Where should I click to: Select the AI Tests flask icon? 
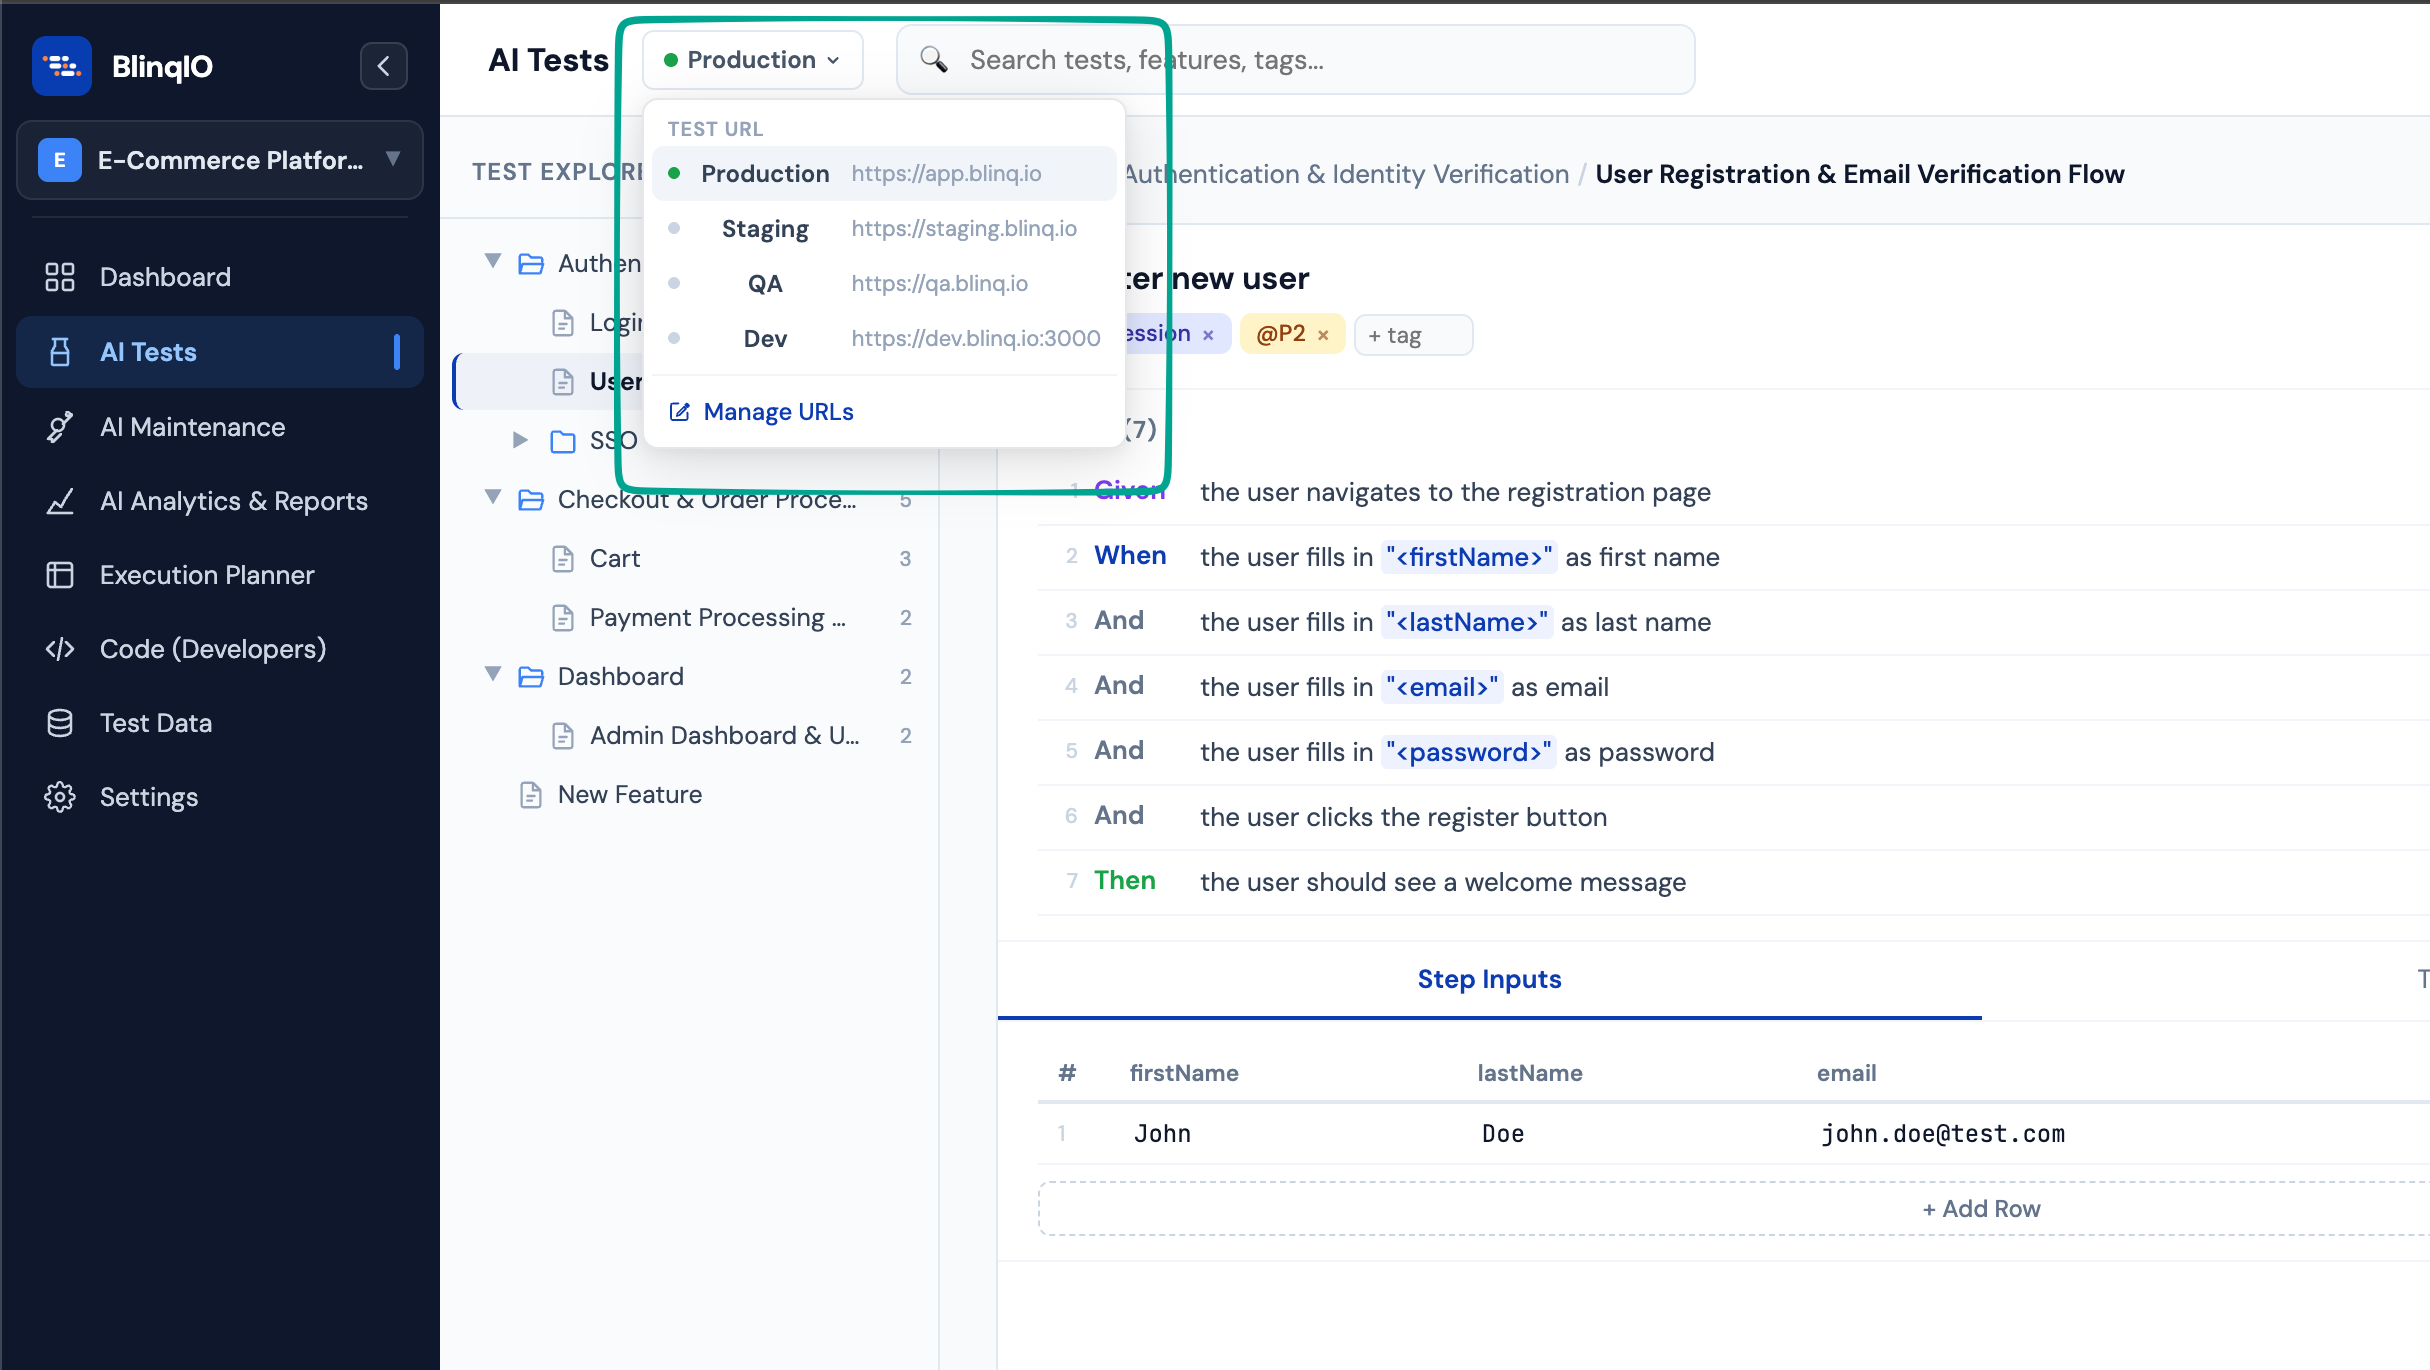(x=60, y=351)
